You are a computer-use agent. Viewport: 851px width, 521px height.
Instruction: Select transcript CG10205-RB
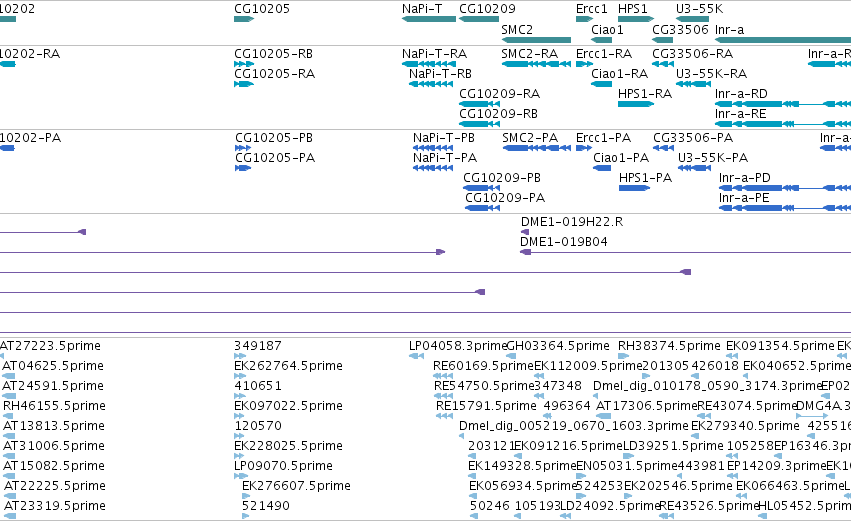(x=244, y=64)
